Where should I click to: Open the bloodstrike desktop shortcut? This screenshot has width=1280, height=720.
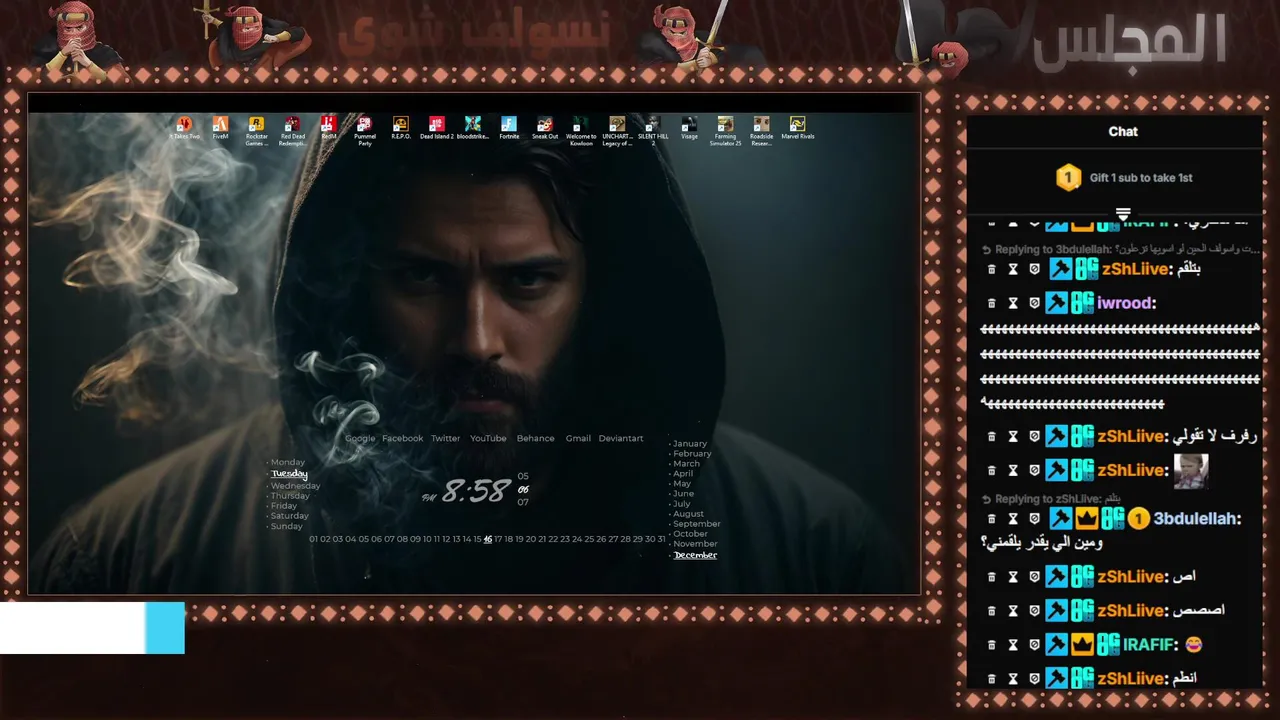point(473,128)
